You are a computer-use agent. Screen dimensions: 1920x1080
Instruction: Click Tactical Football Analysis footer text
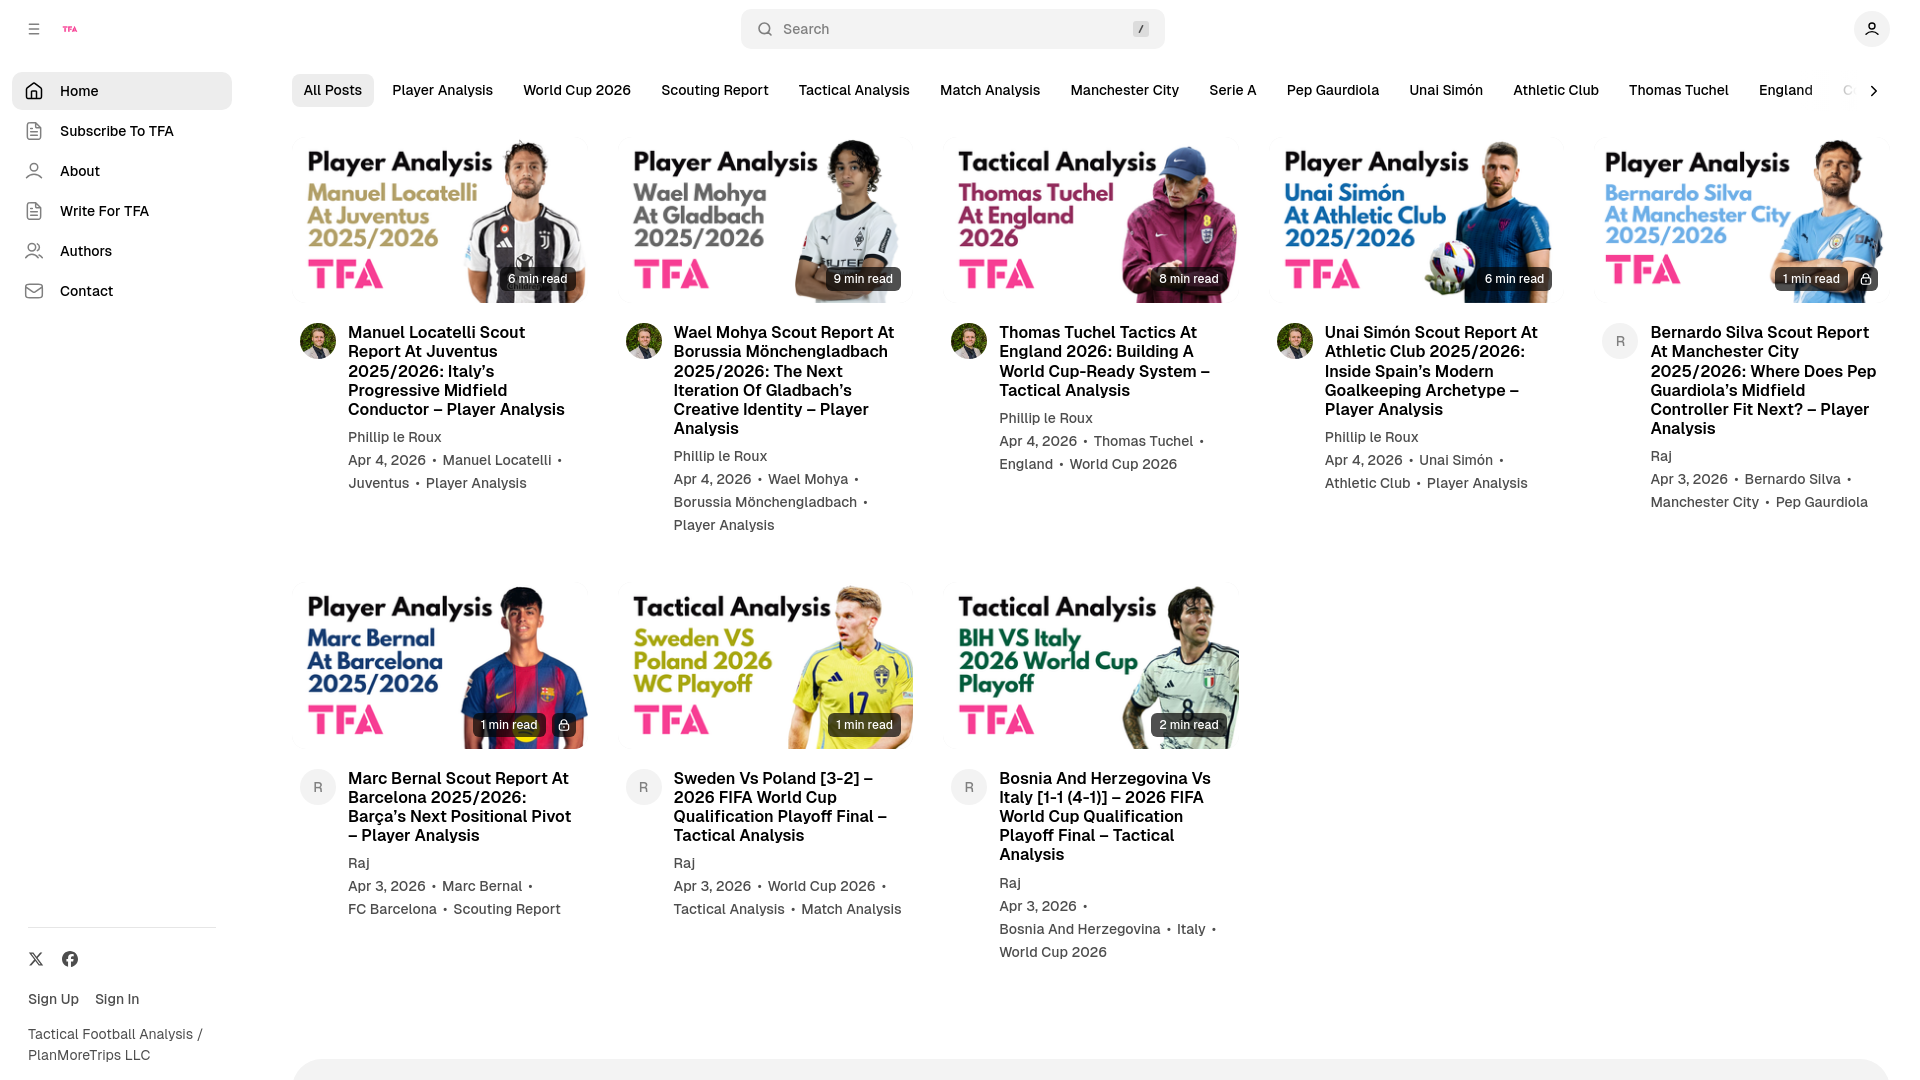click(115, 1044)
